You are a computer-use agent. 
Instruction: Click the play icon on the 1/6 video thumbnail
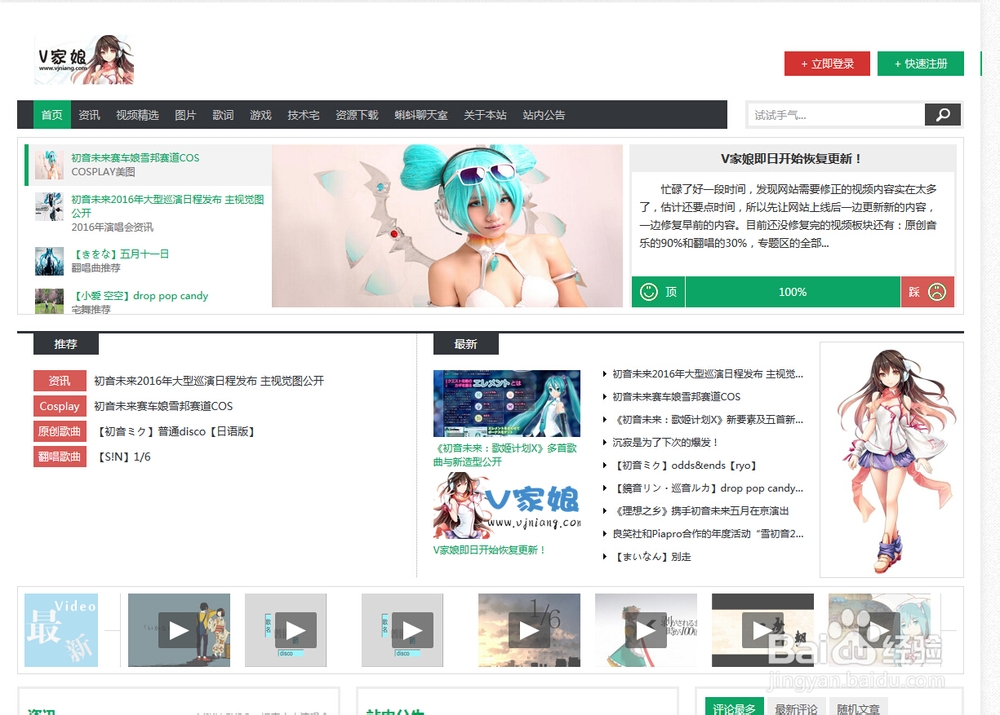click(x=528, y=630)
